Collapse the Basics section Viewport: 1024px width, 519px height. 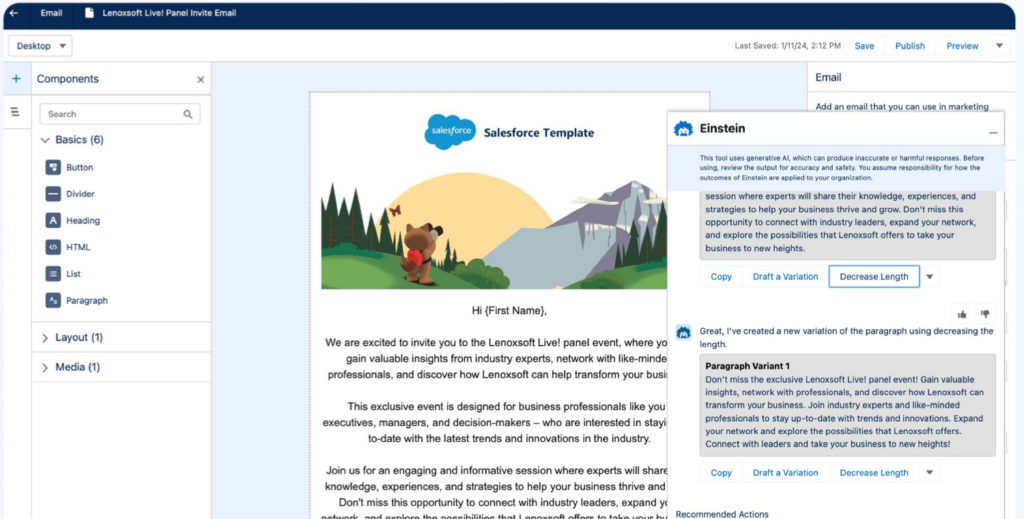(x=45, y=140)
